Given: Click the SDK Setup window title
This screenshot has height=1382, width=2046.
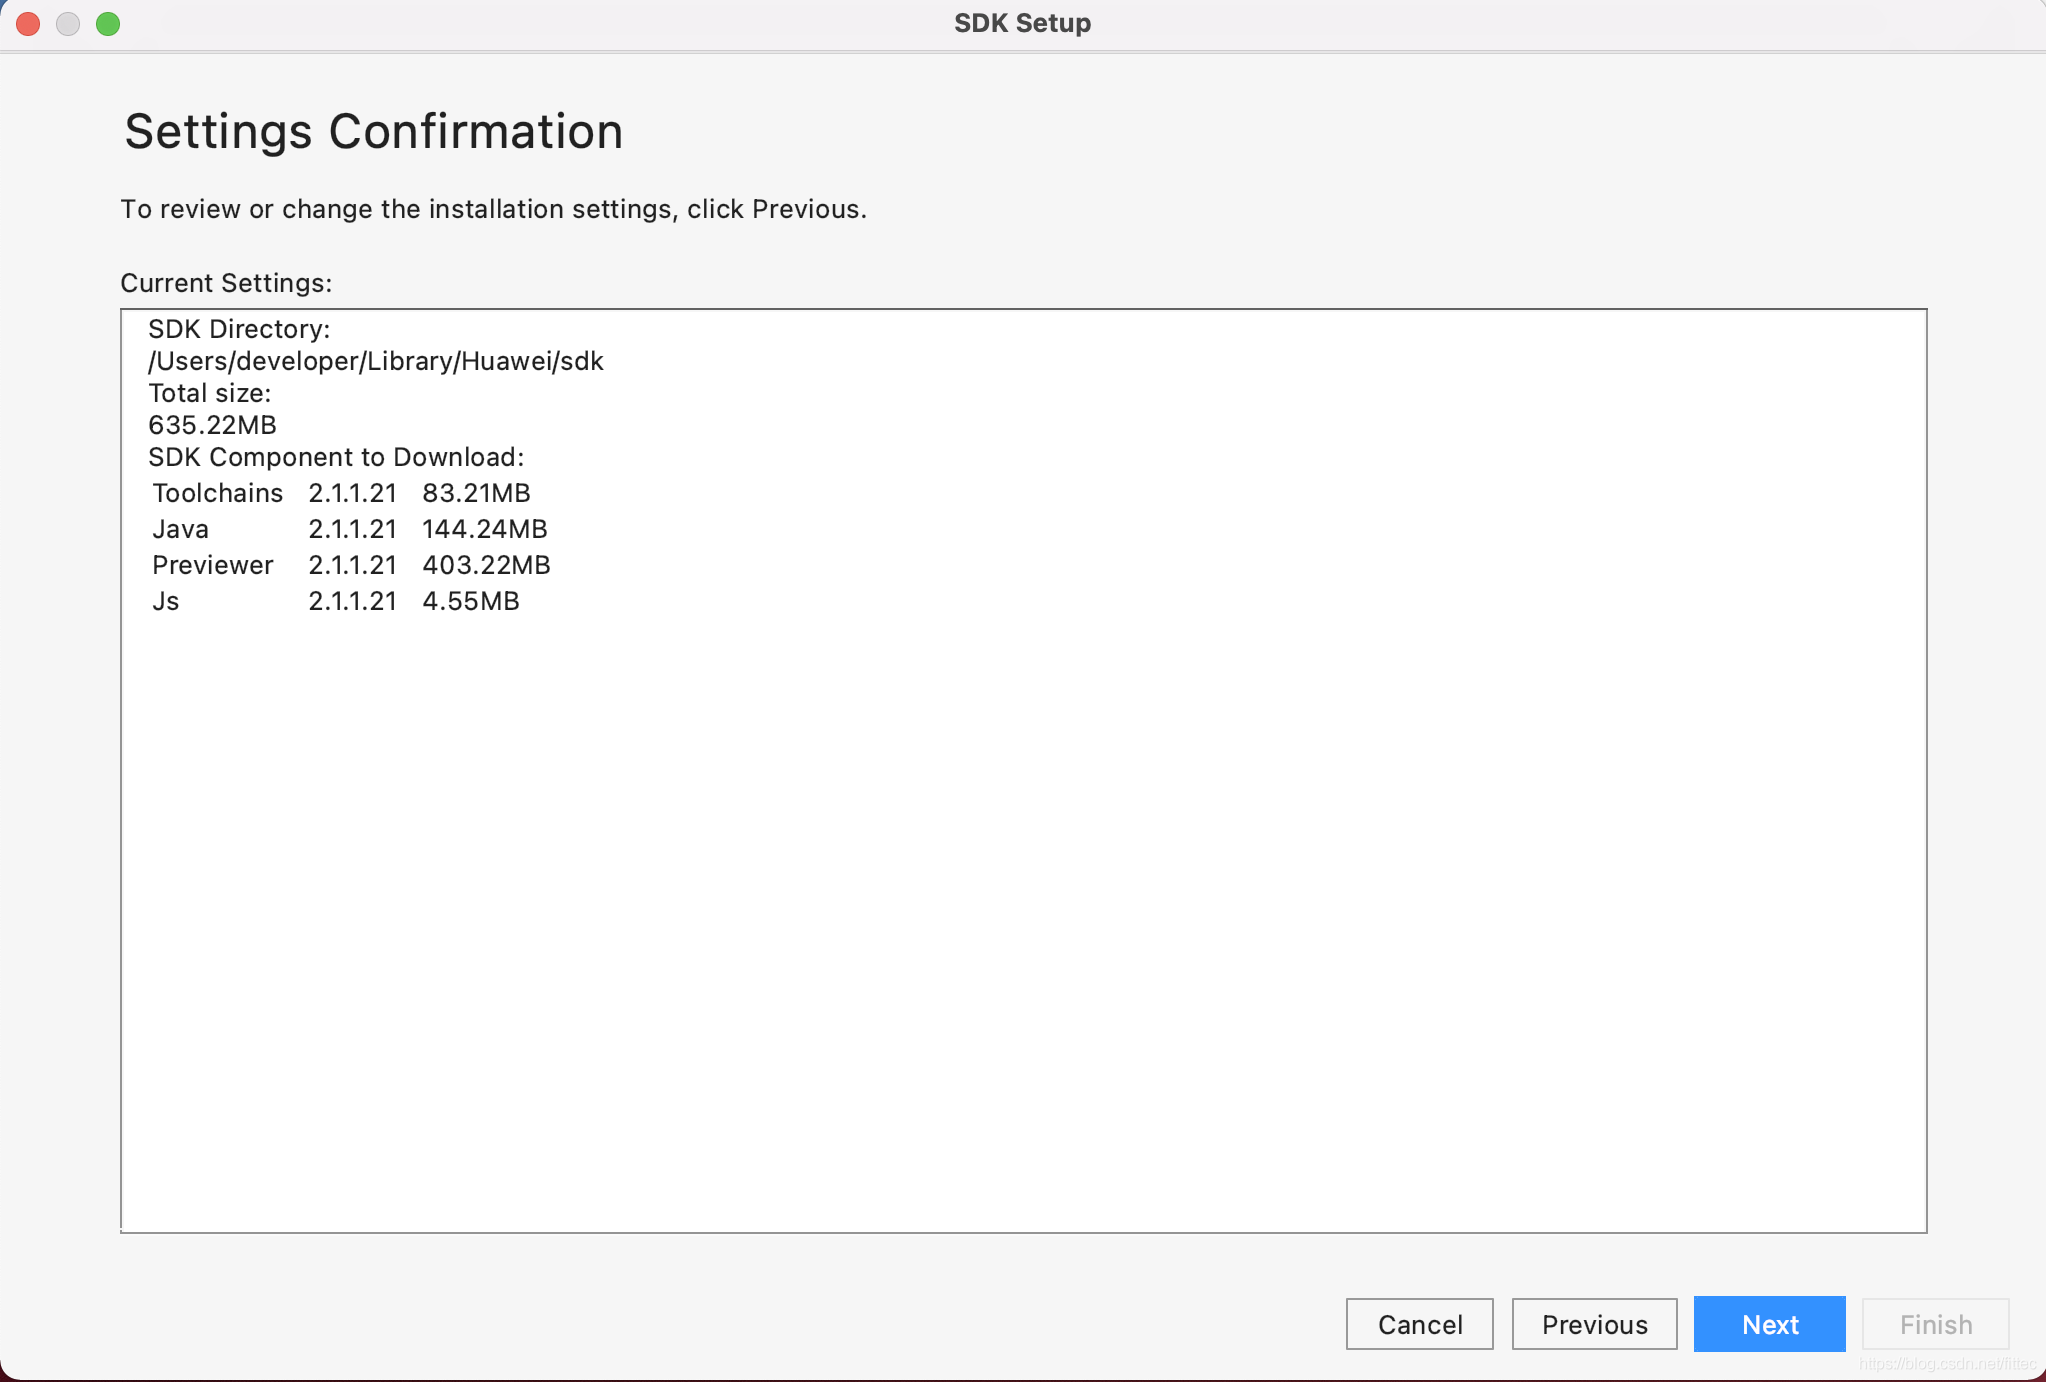Looking at the screenshot, I should click(x=1022, y=23).
